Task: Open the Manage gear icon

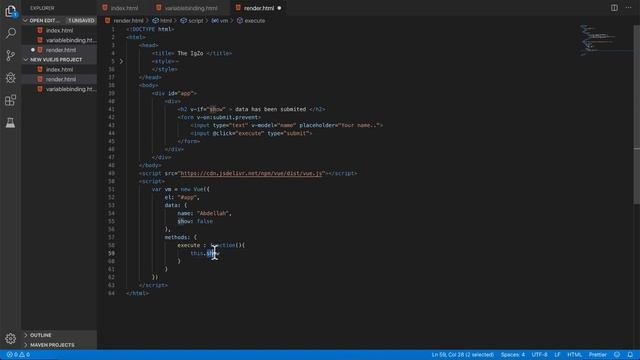Action: (11, 338)
